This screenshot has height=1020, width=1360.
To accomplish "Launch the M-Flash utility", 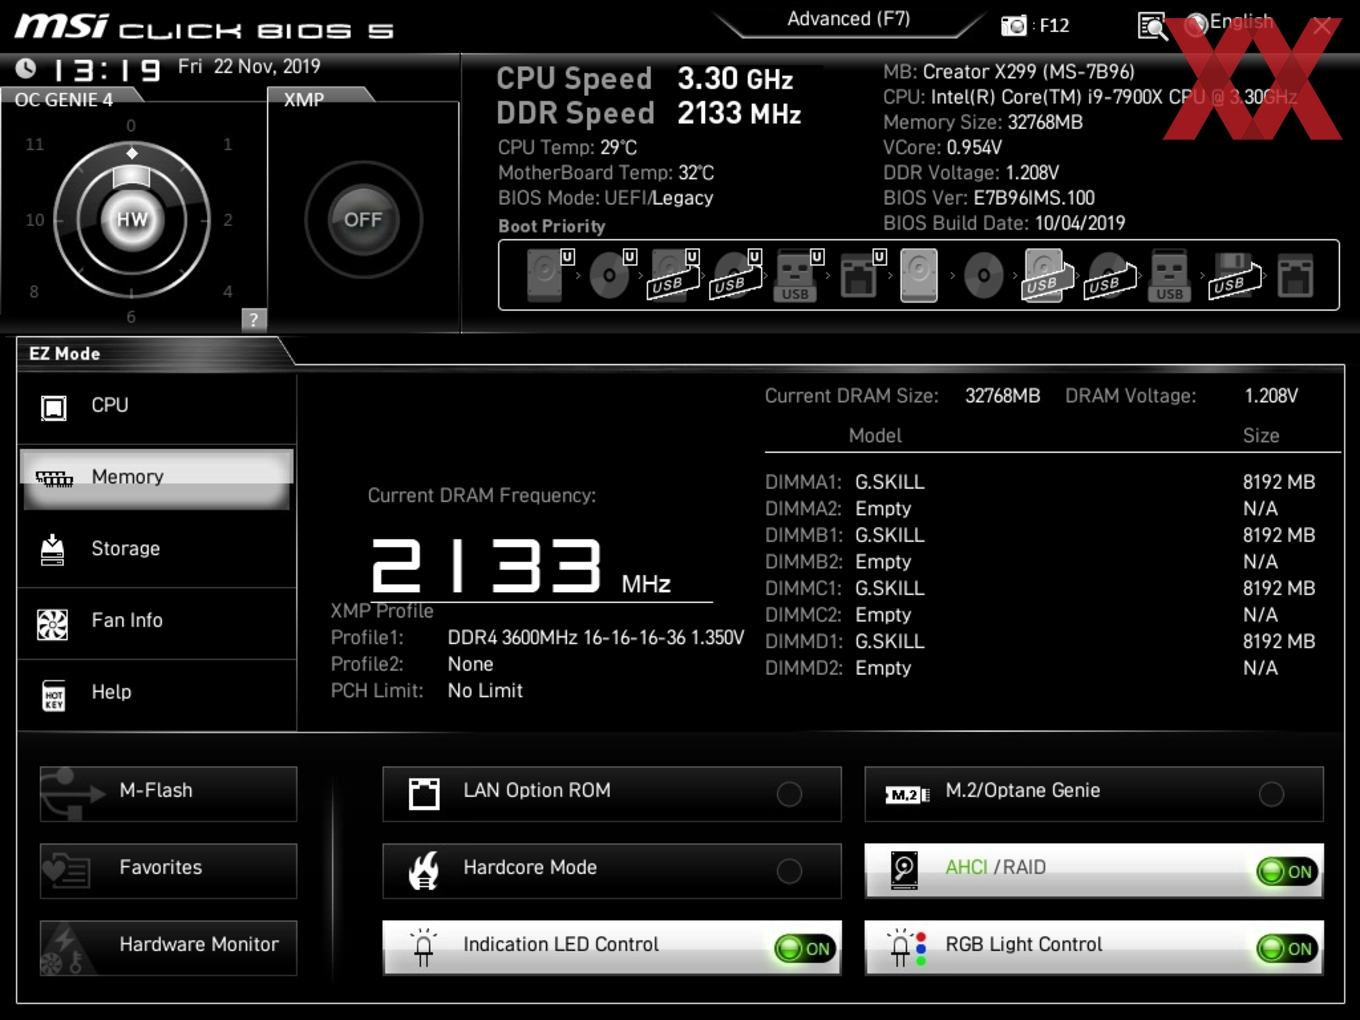I will coord(168,793).
